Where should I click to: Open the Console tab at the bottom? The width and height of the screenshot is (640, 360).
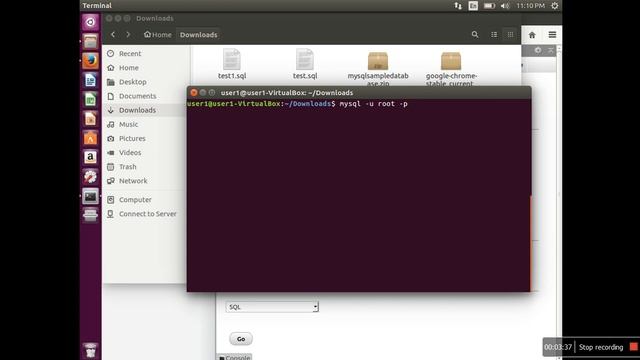pyautogui.click(x=234, y=357)
